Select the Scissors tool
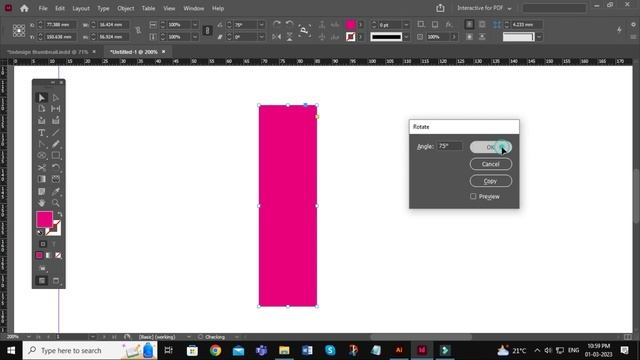 pyautogui.click(x=42, y=167)
